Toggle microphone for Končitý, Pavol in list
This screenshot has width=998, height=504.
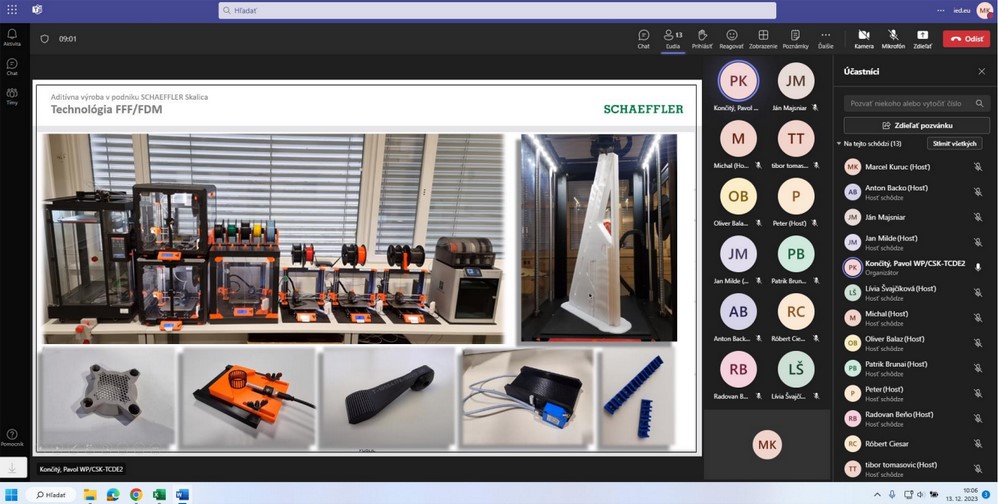point(978,267)
